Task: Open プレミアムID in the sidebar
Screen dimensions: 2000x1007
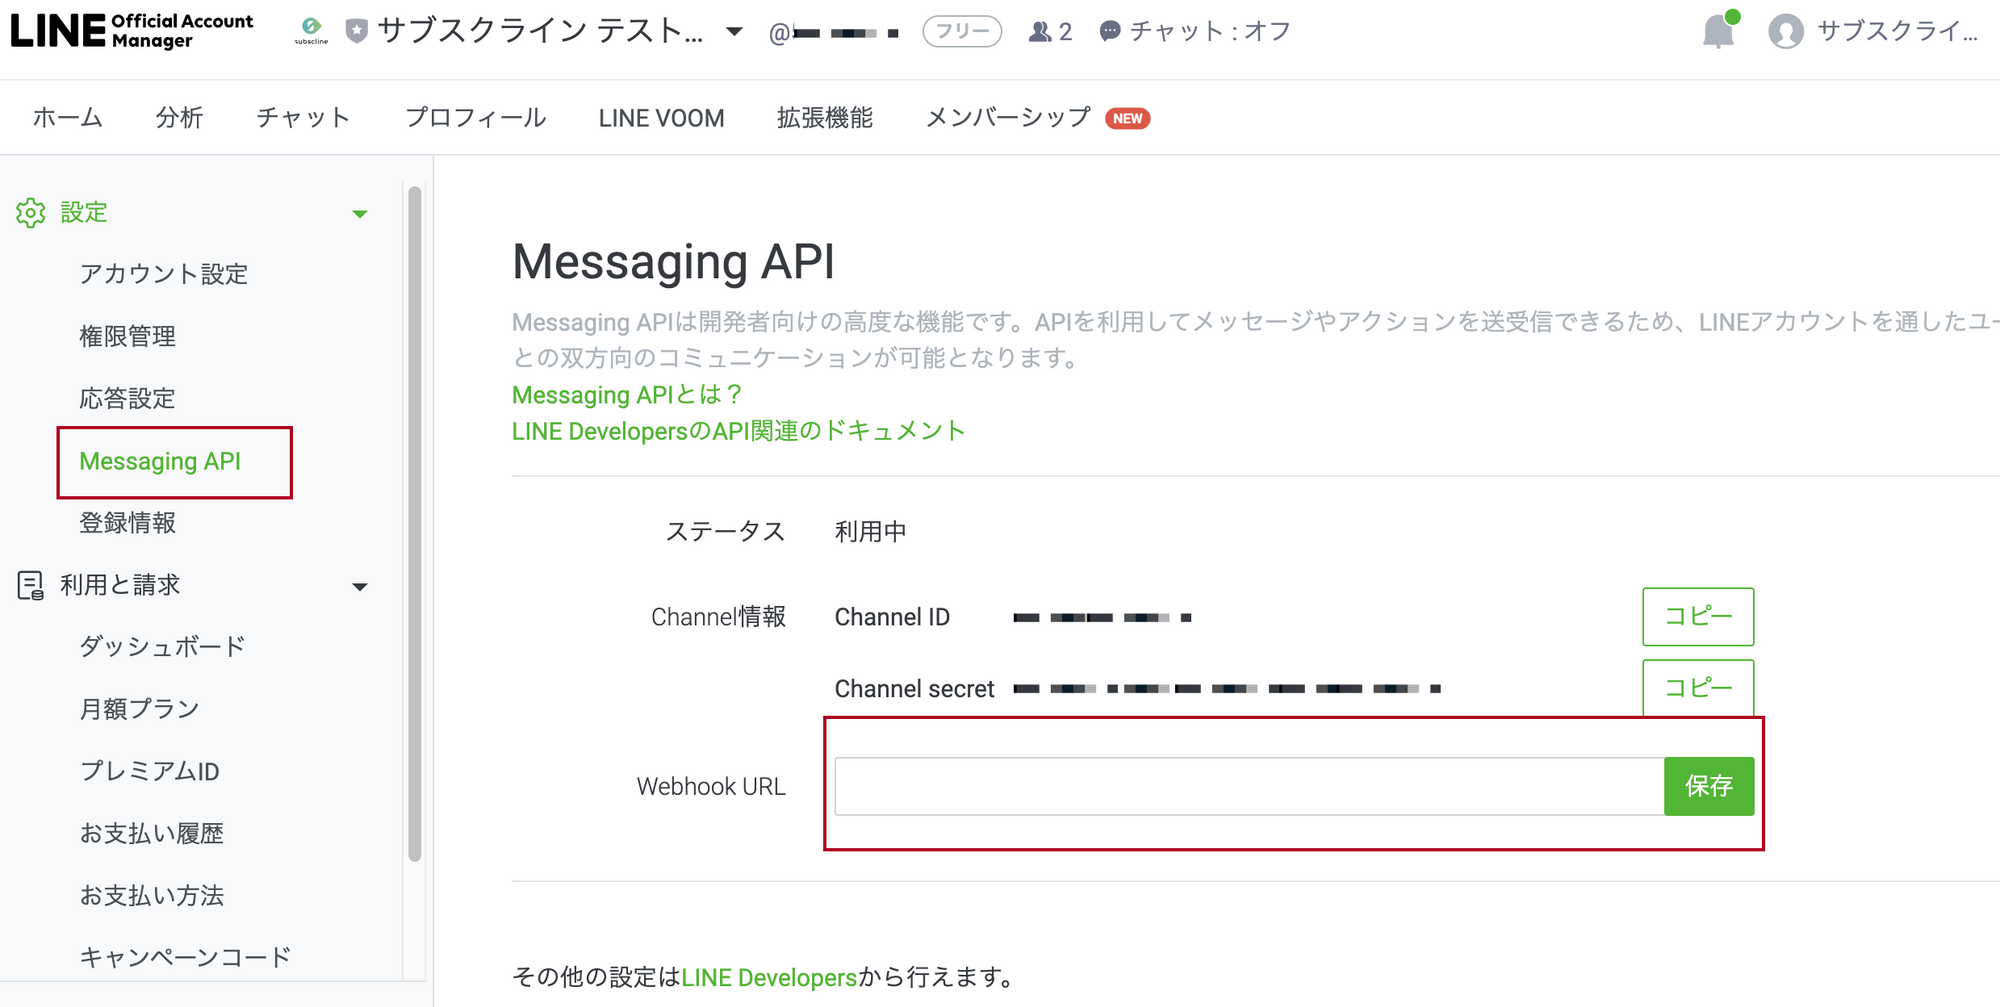Action: pos(150,771)
